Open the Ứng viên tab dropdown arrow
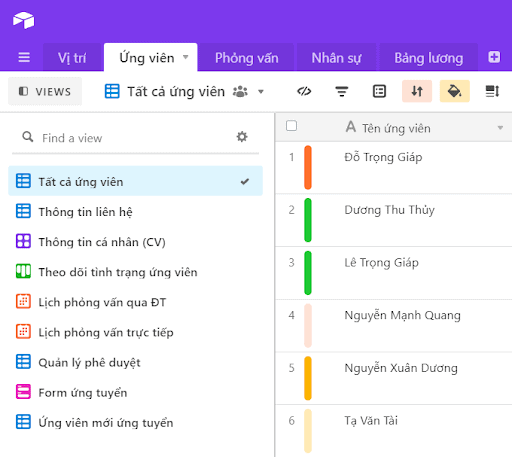512x457 pixels. click(x=186, y=57)
